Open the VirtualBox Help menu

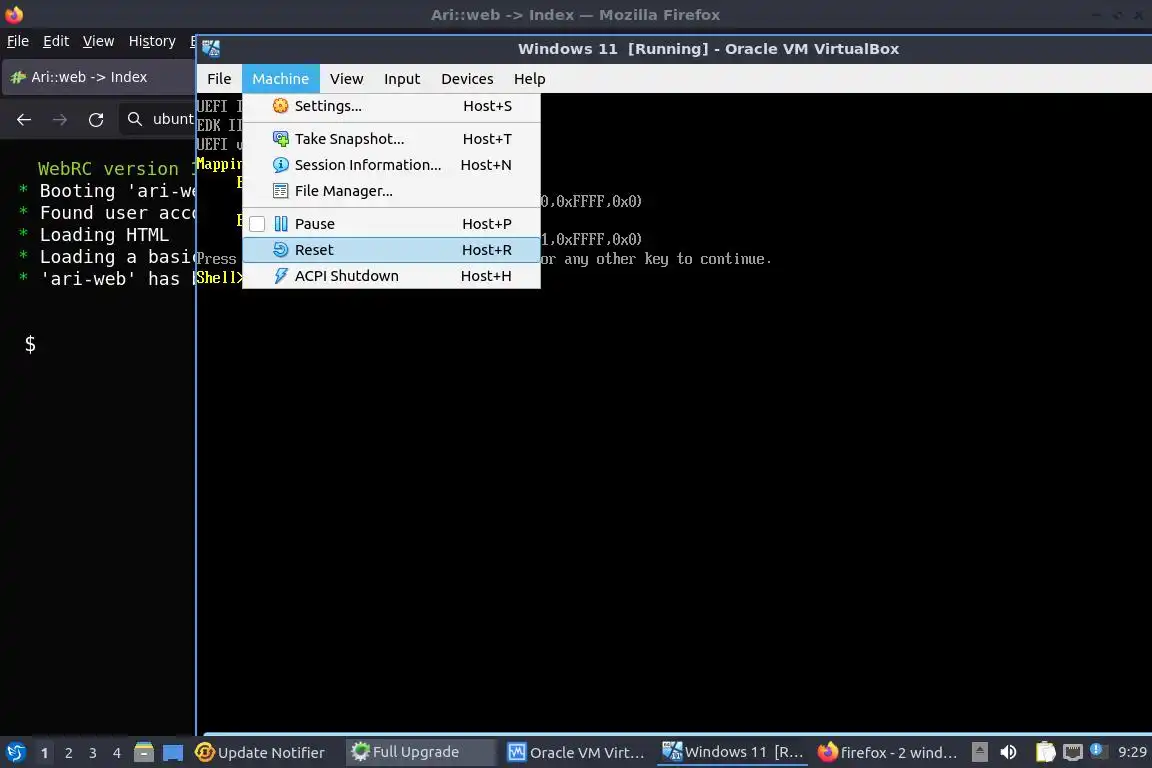(x=529, y=79)
